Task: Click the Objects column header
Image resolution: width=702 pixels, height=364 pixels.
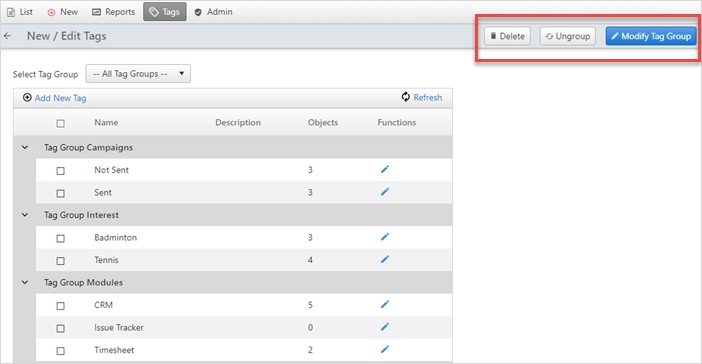Action: coord(323,122)
